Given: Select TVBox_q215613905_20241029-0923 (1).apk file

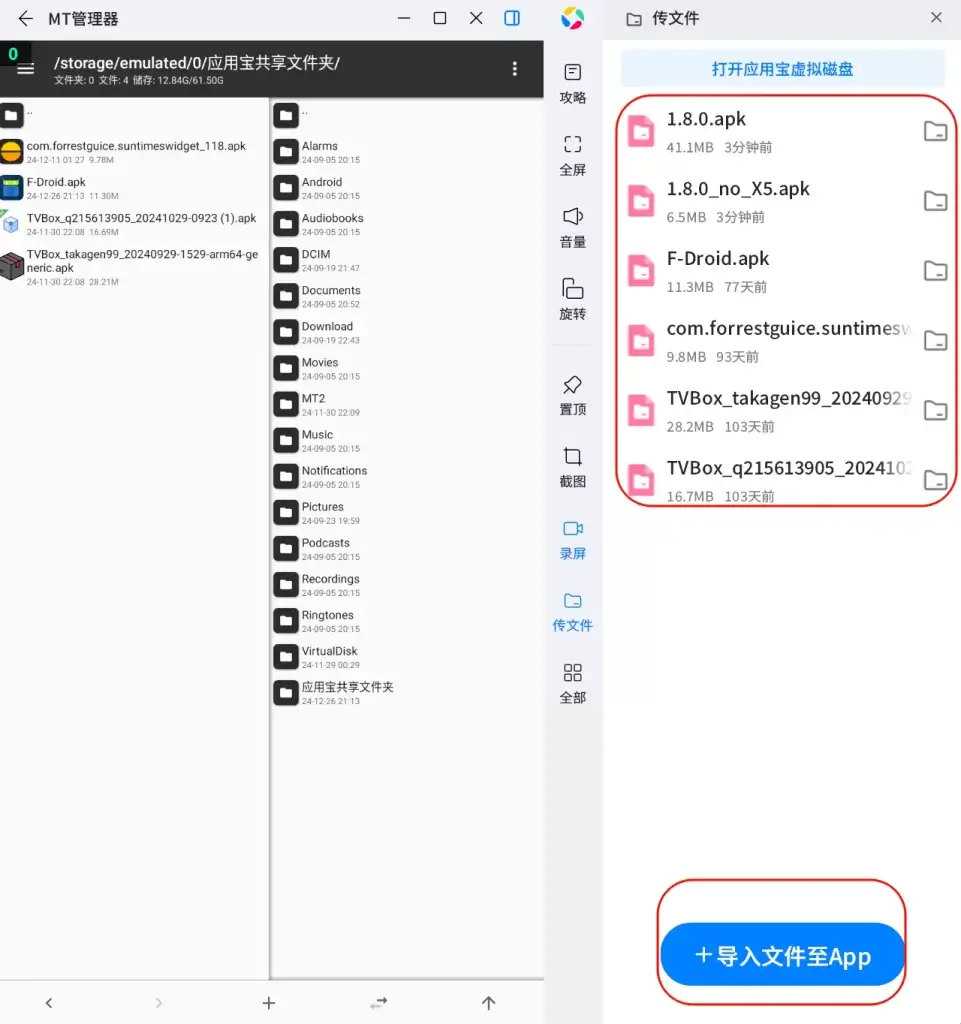Looking at the screenshot, I should point(134,224).
